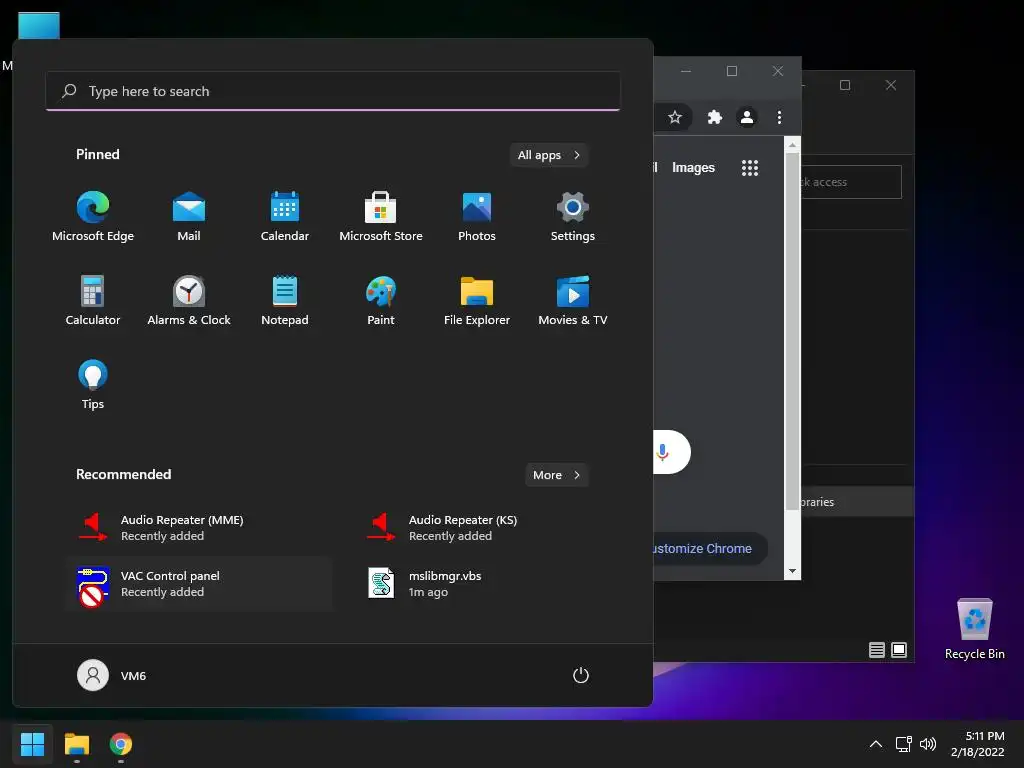The height and width of the screenshot is (768, 1024).
Task: Open the volume control tray icon
Action: point(927,744)
